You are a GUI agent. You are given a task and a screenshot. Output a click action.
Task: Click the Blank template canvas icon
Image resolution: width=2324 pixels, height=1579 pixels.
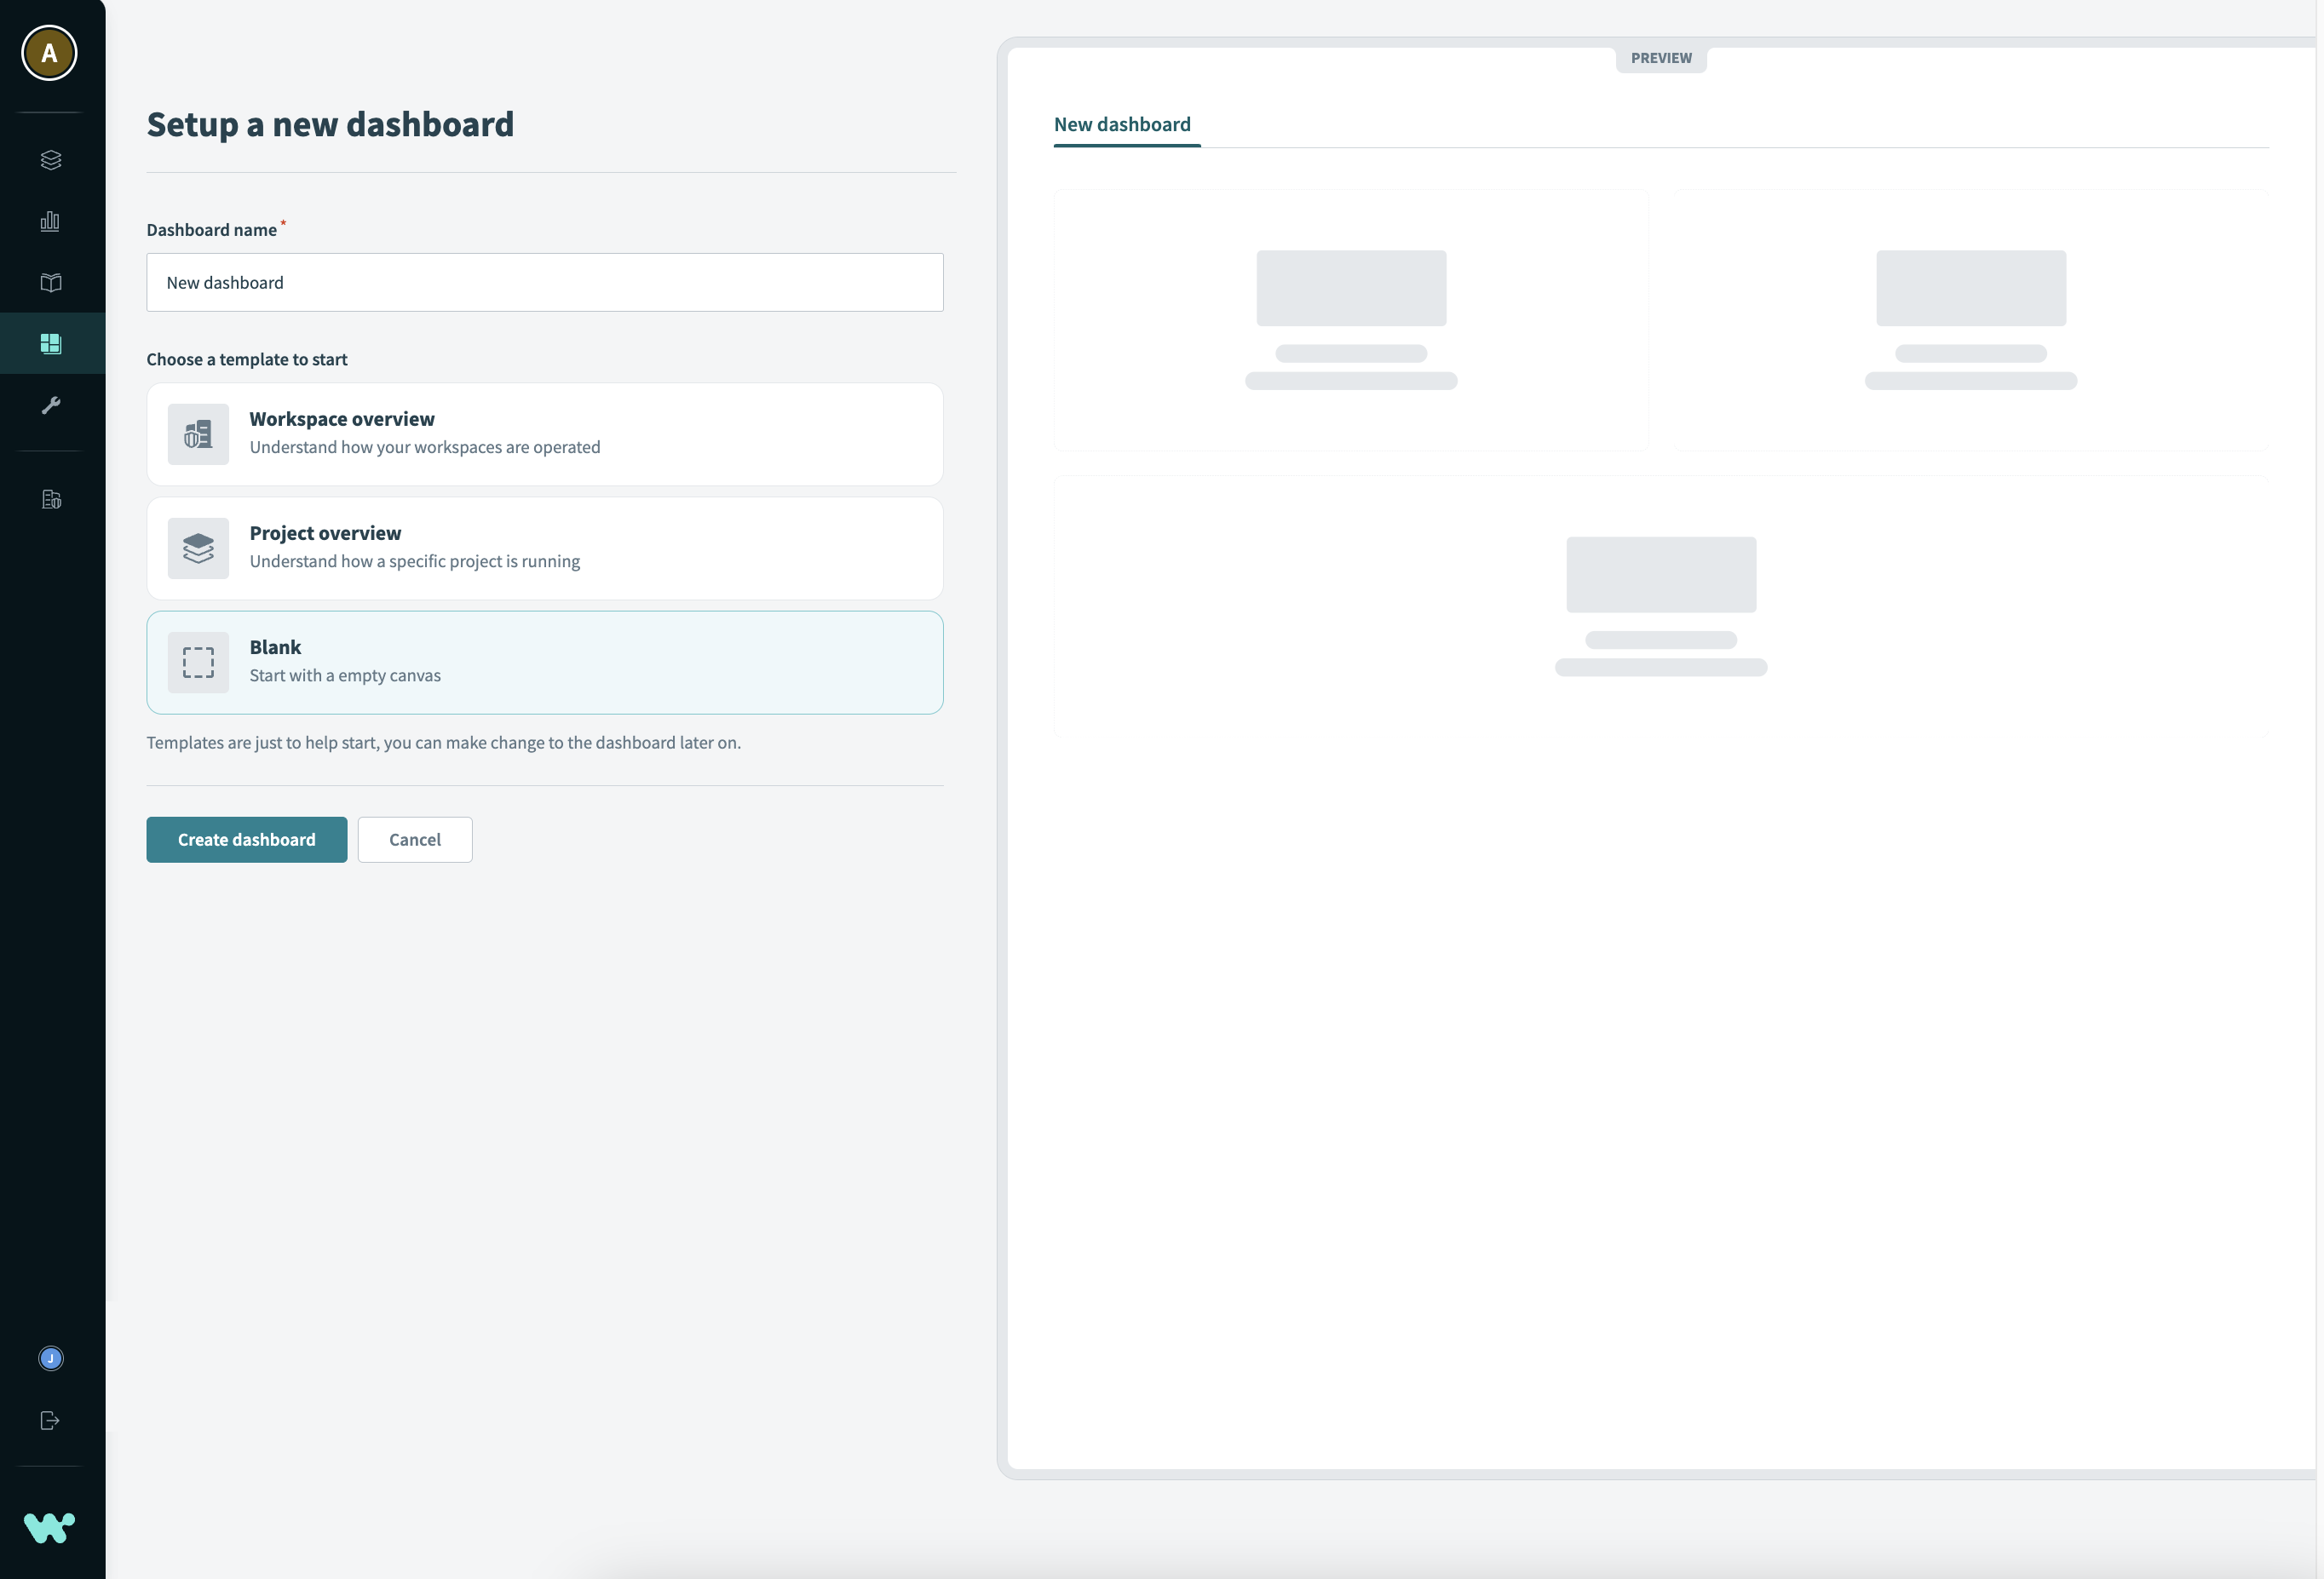tap(198, 661)
